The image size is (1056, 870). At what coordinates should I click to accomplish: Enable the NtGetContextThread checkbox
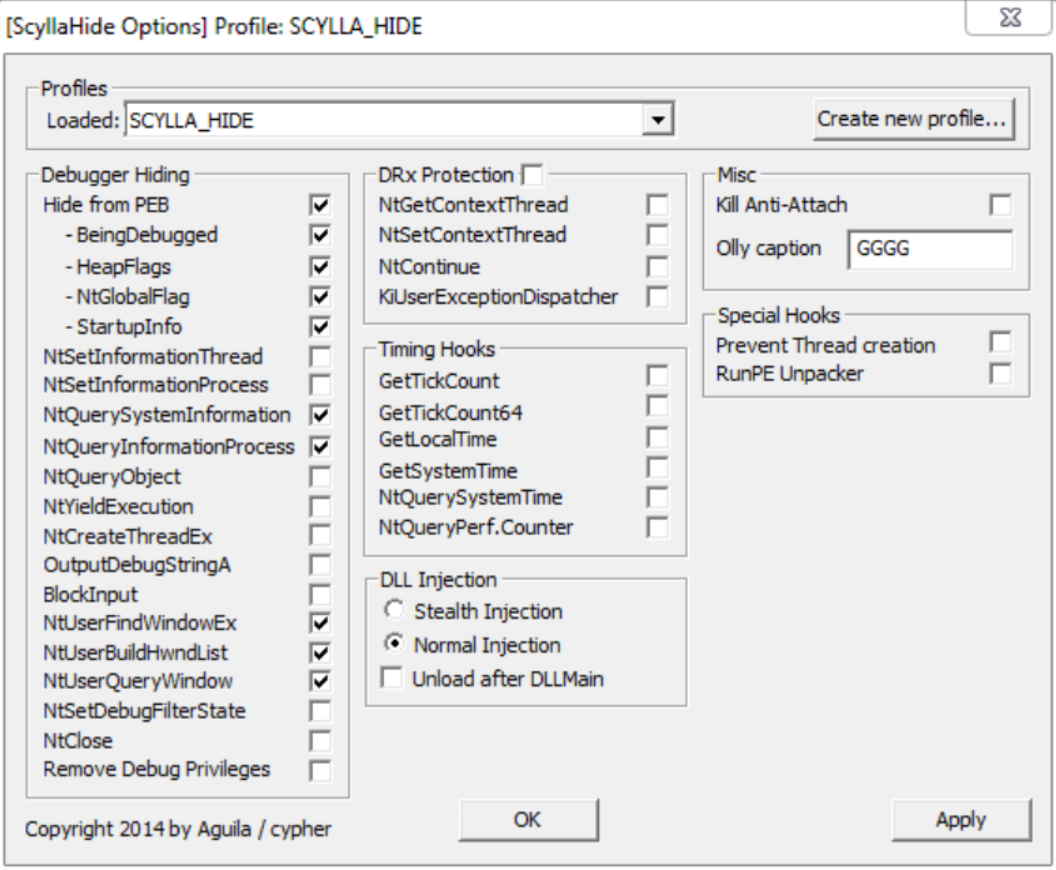click(x=657, y=205)
